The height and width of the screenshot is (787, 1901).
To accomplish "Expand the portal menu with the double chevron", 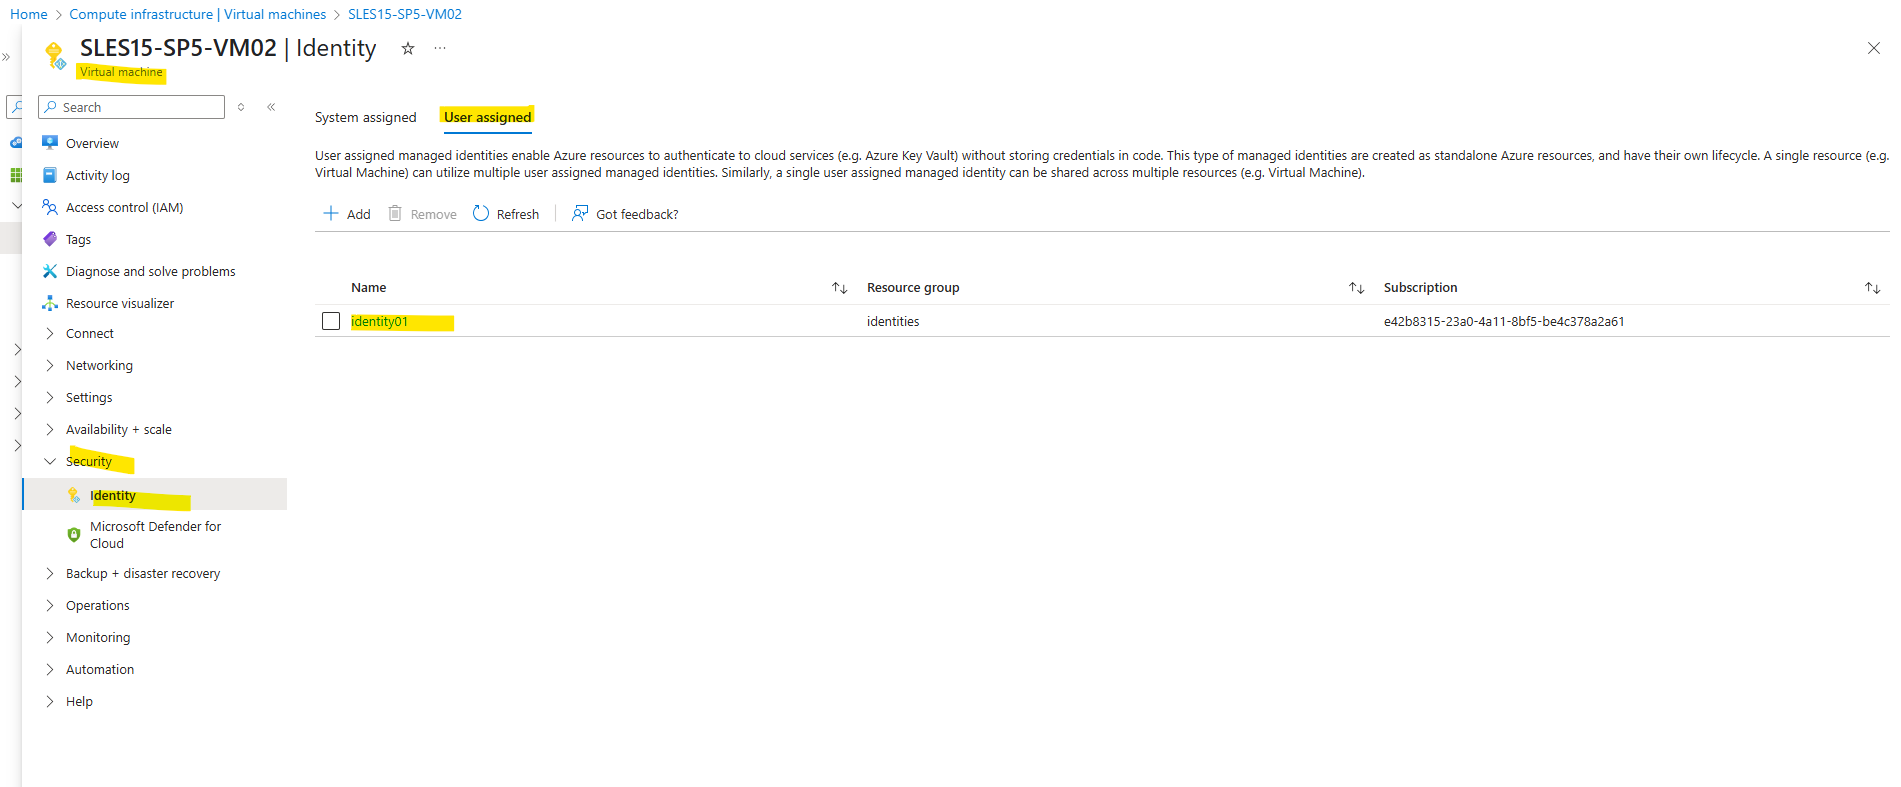I will click(6, 57).
